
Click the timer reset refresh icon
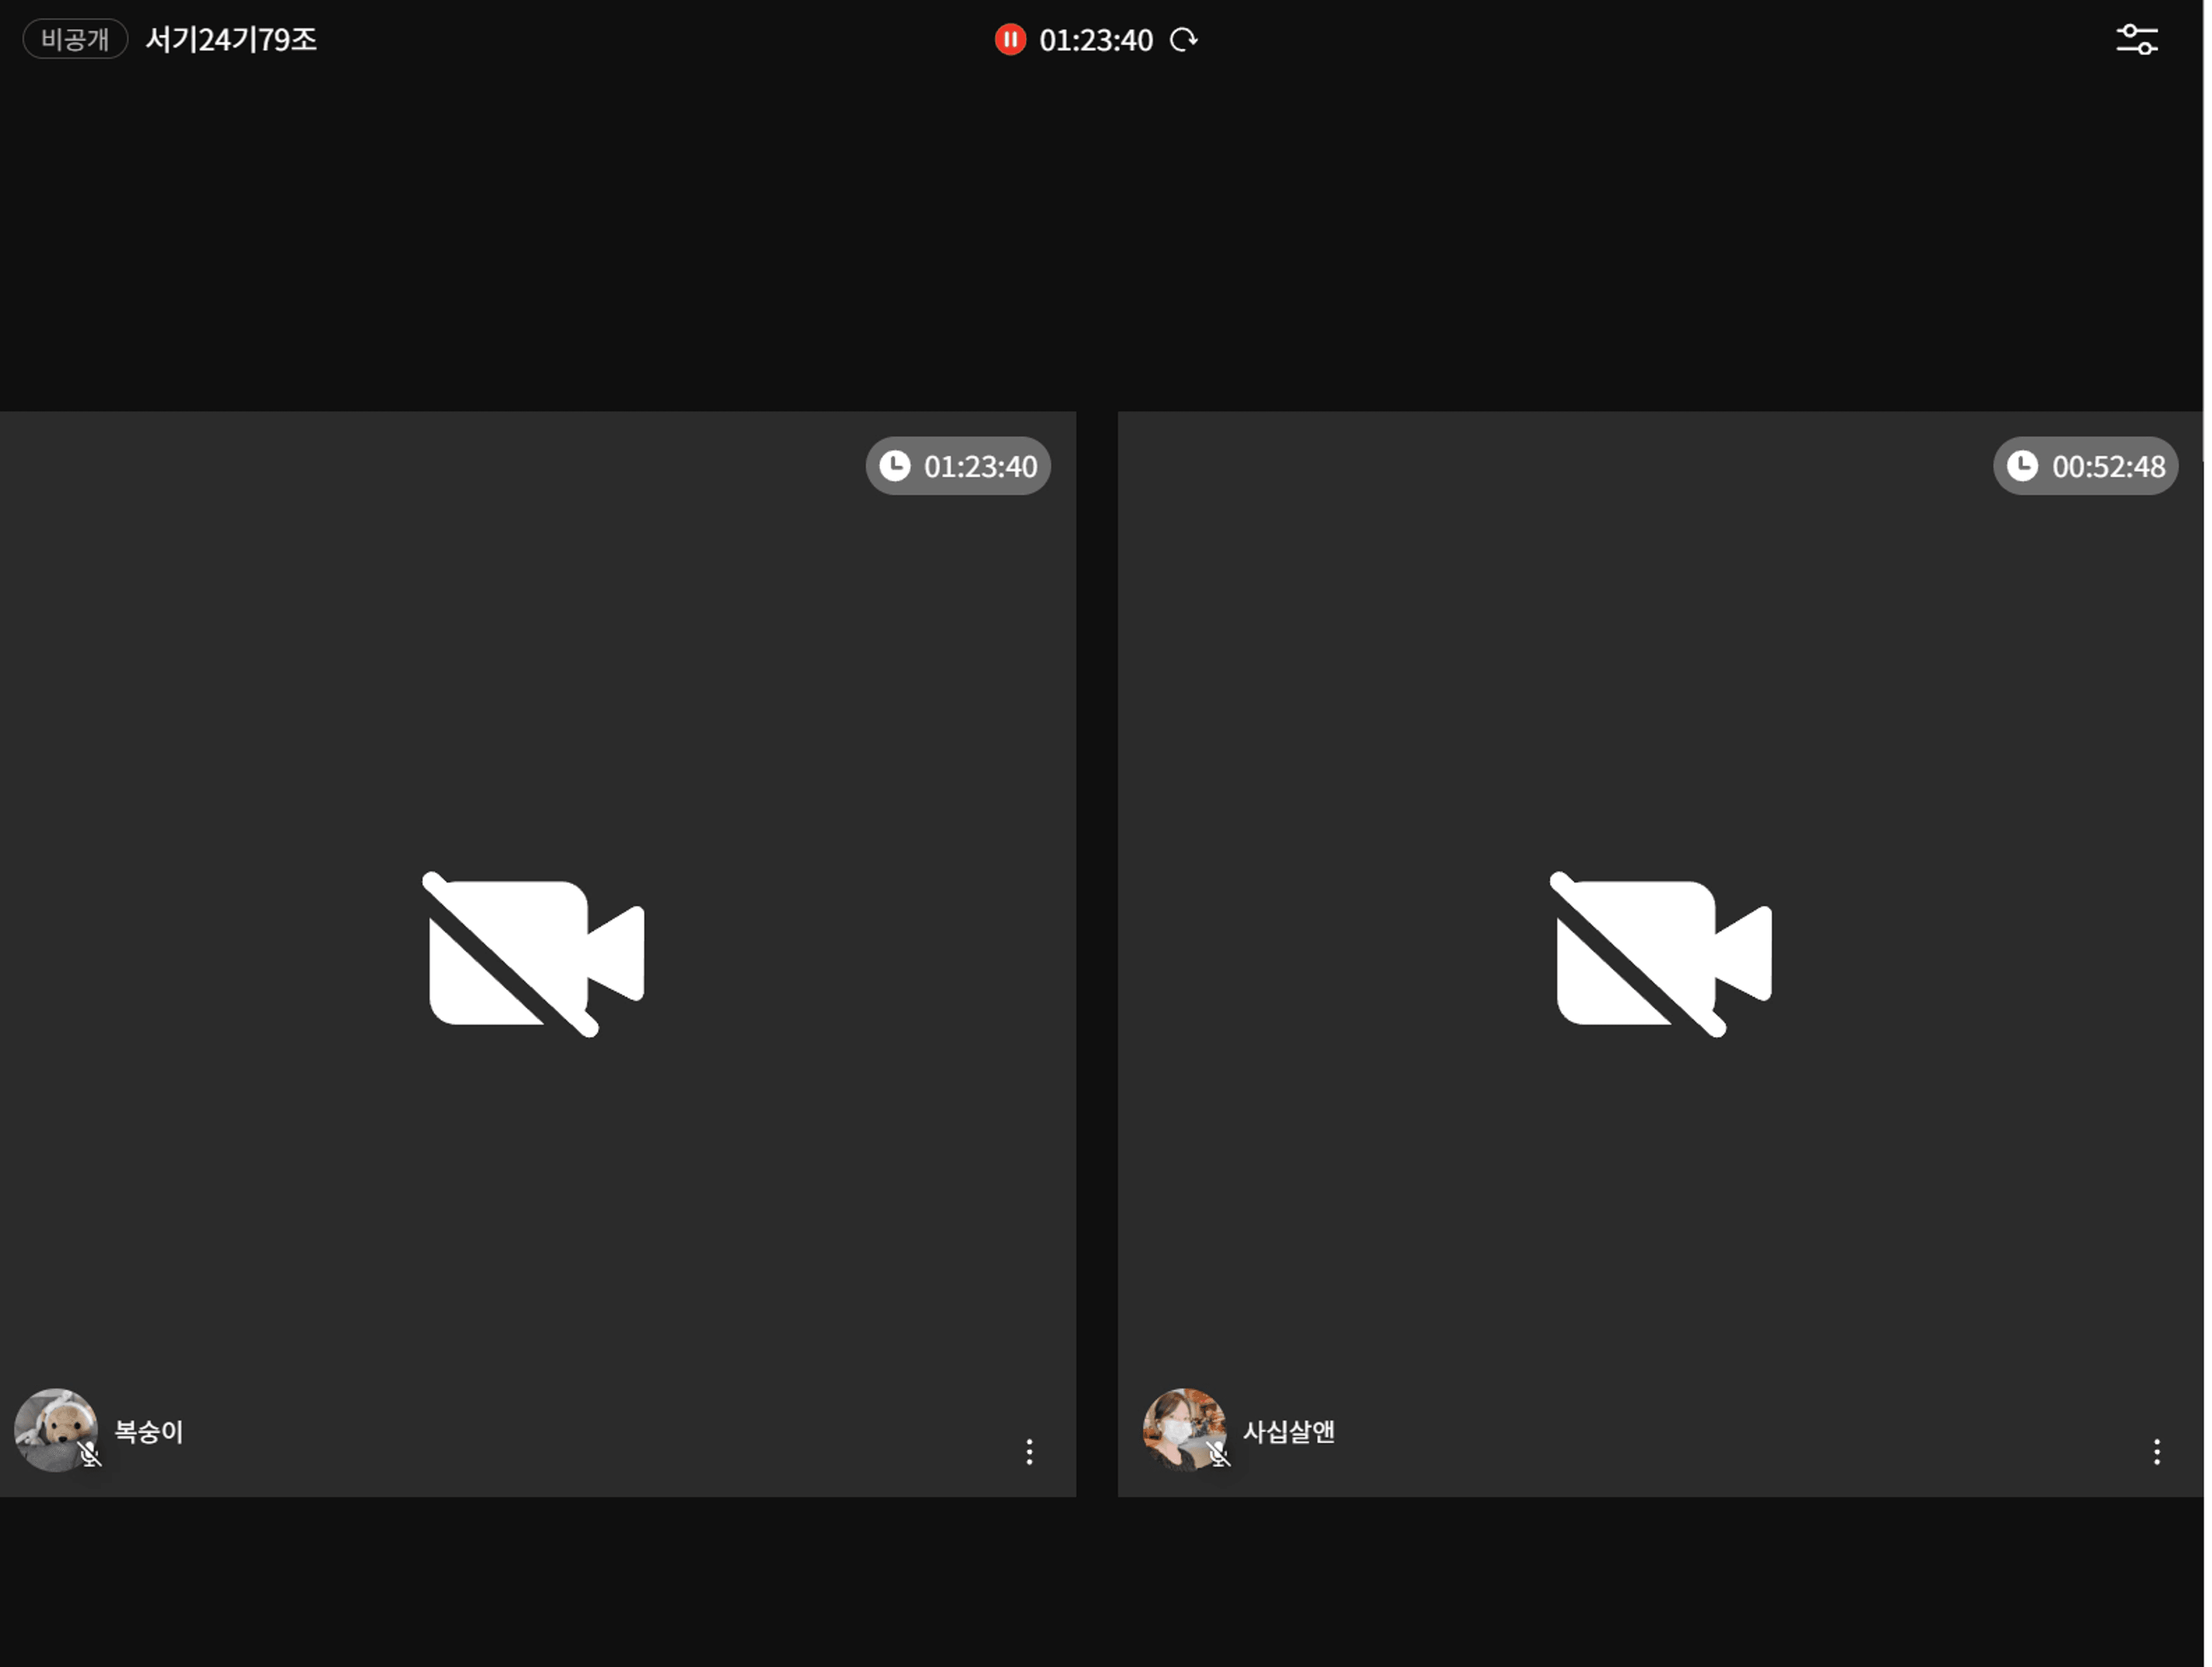(x=1184, y=40)
